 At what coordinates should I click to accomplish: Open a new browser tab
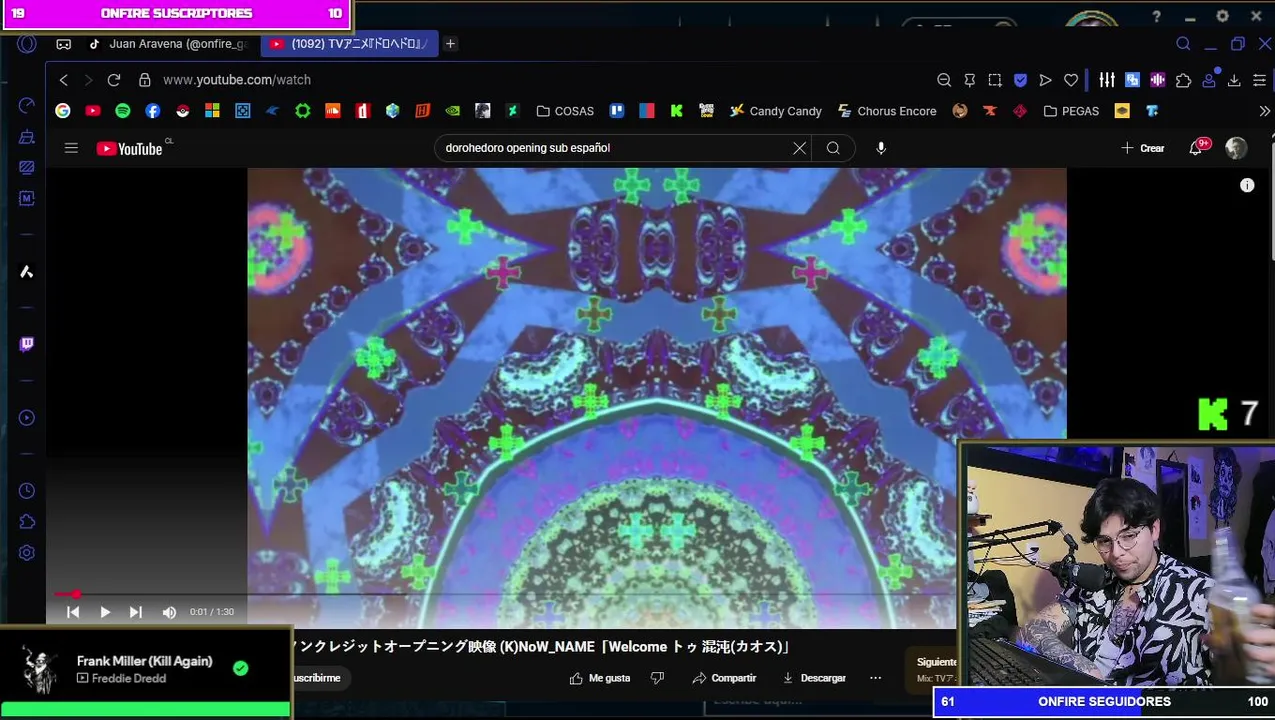pos(450,44)
